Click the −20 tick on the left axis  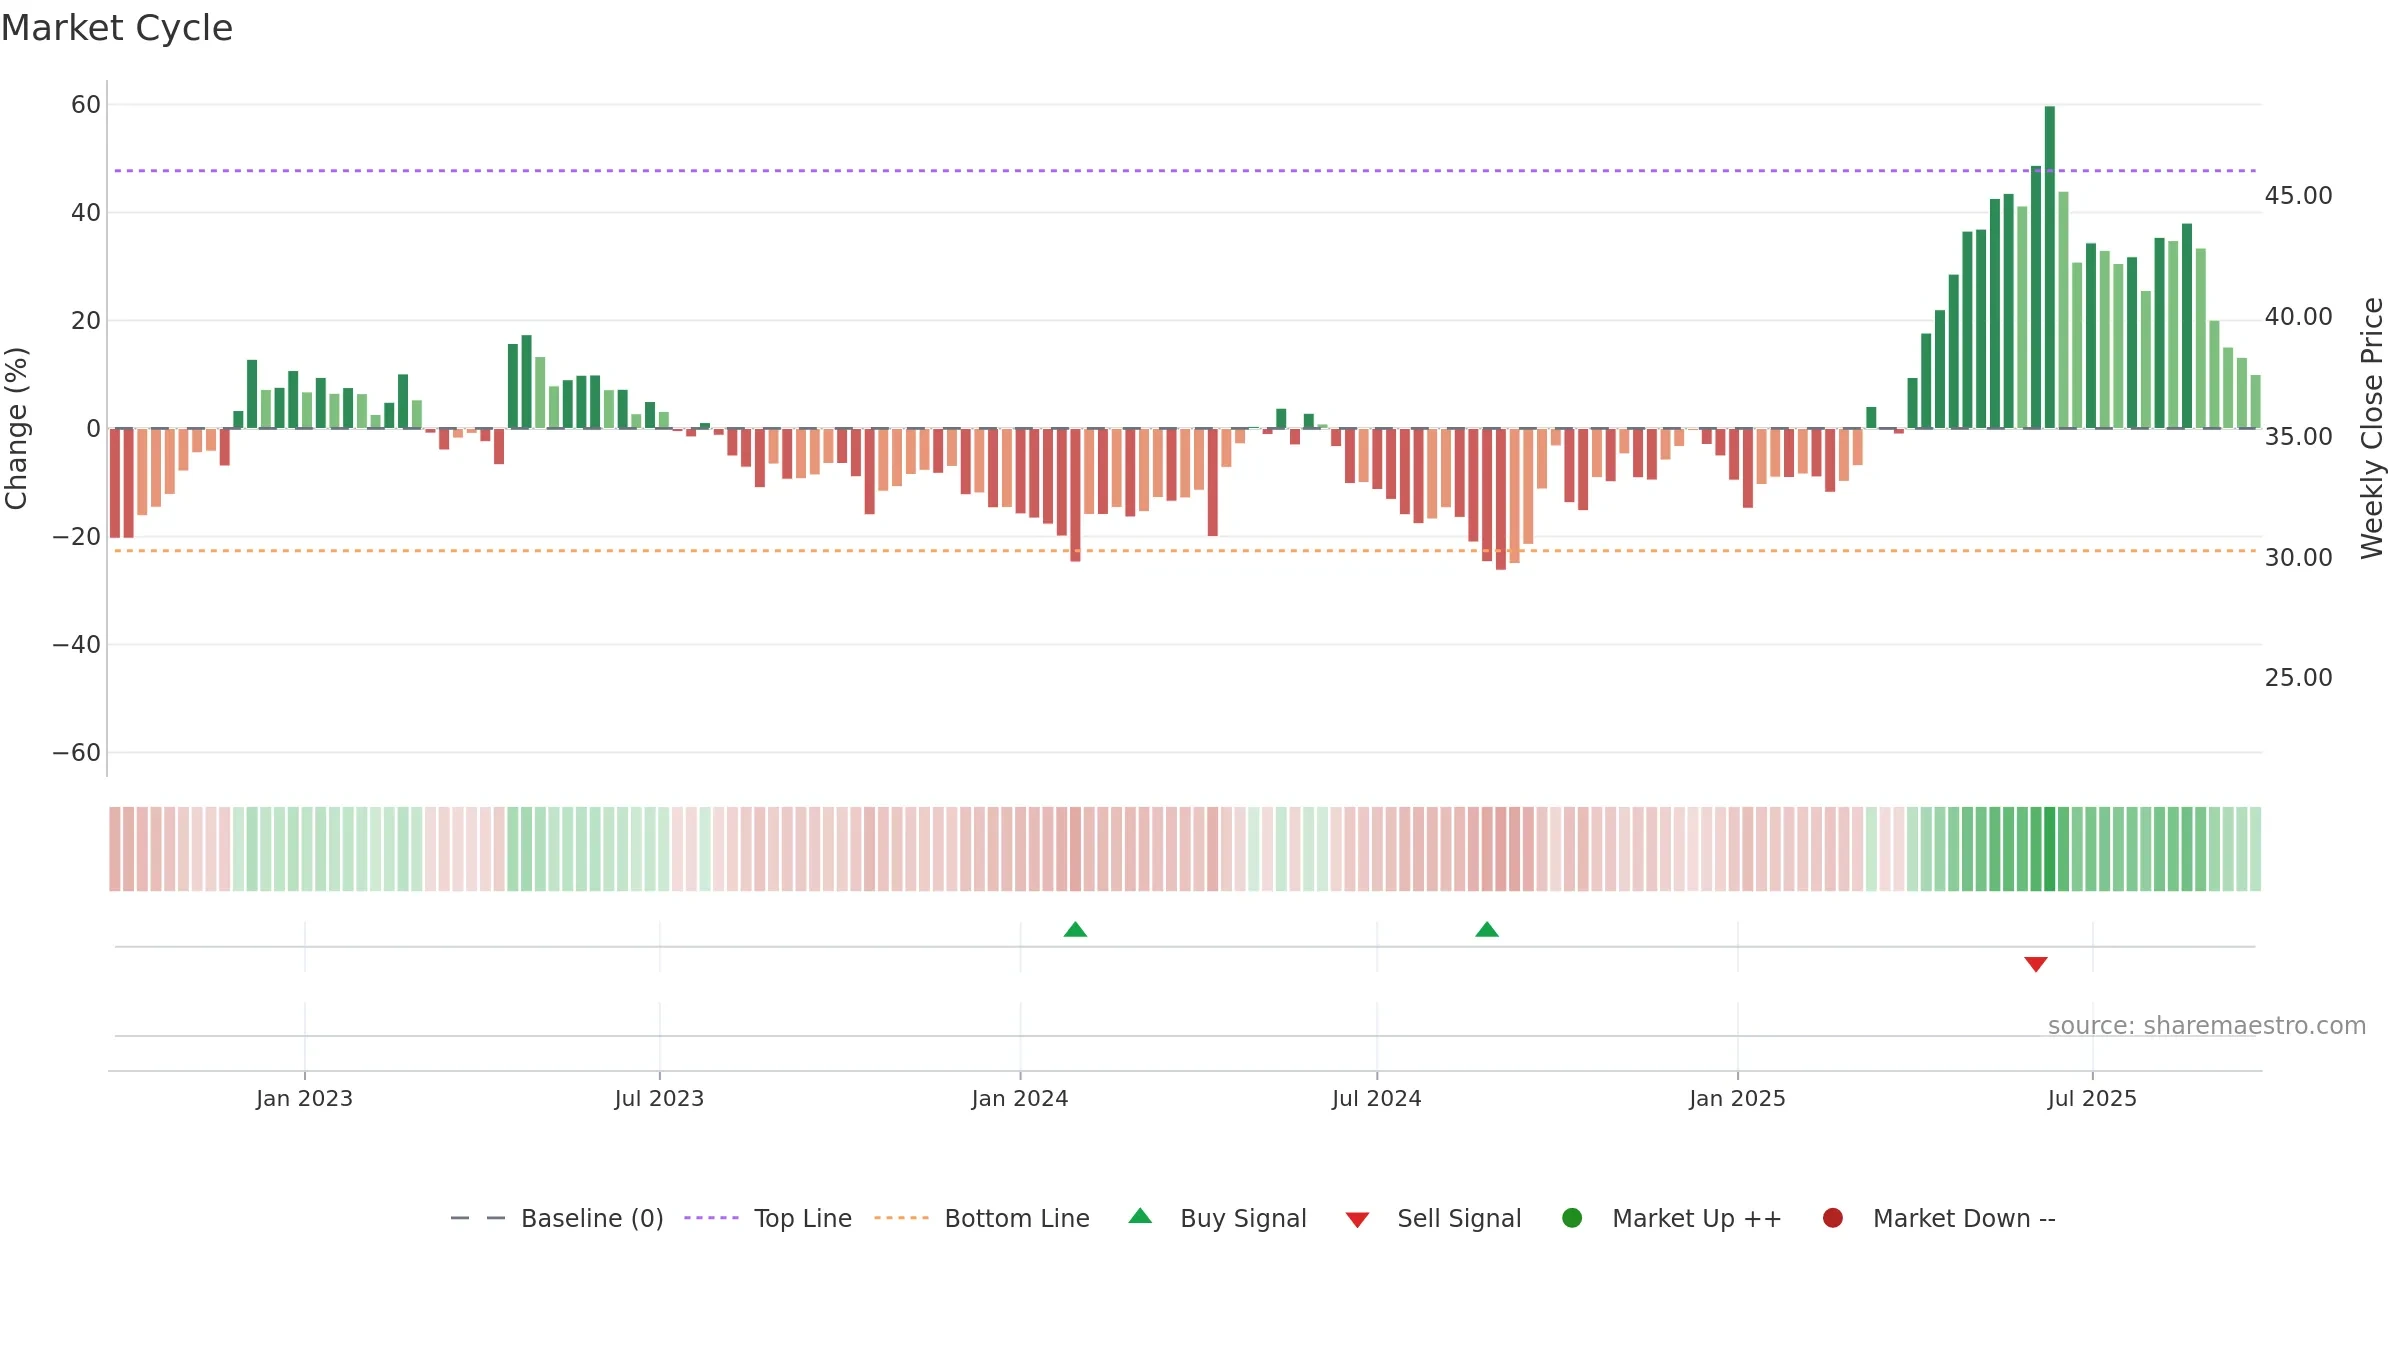coord(76,536)
